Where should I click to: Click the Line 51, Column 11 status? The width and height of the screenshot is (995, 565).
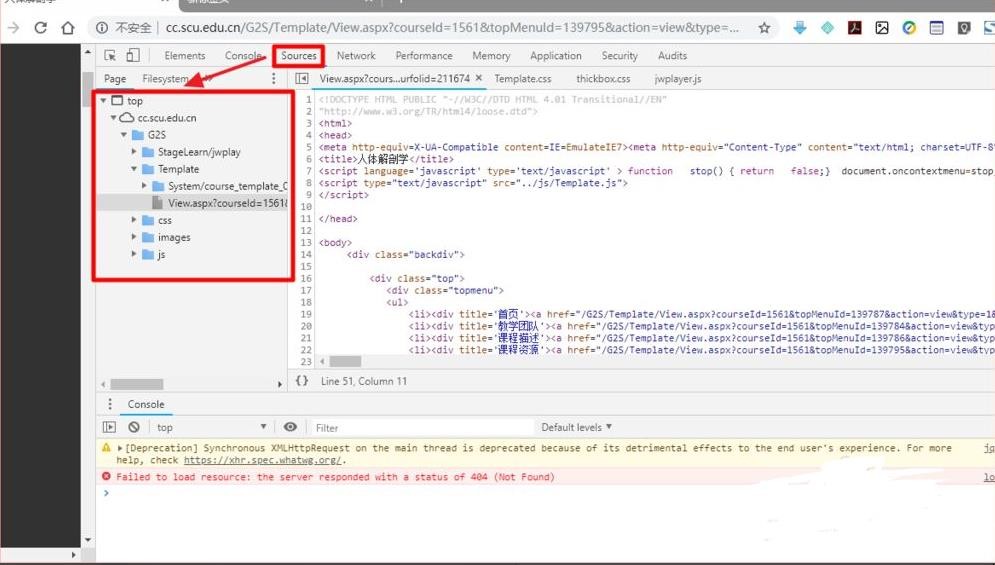(364, 381)
